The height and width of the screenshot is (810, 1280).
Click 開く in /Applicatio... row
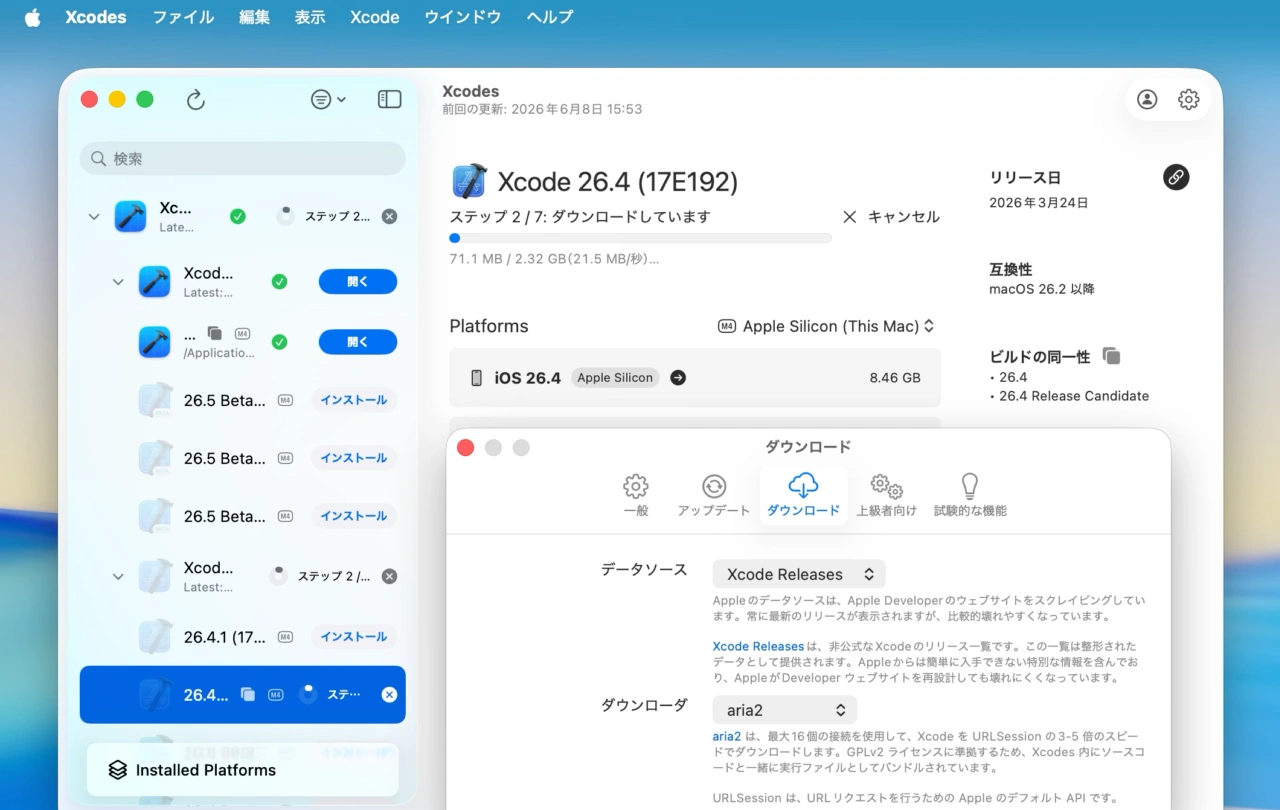pyautogui.click(x=358, y=342)
